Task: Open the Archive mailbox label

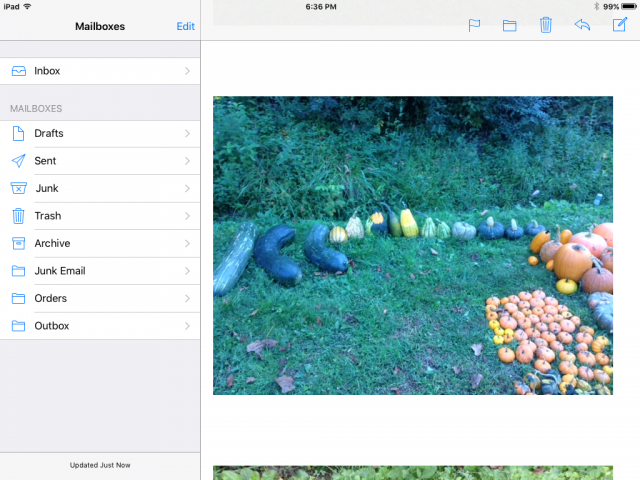Action: point(52,243)
